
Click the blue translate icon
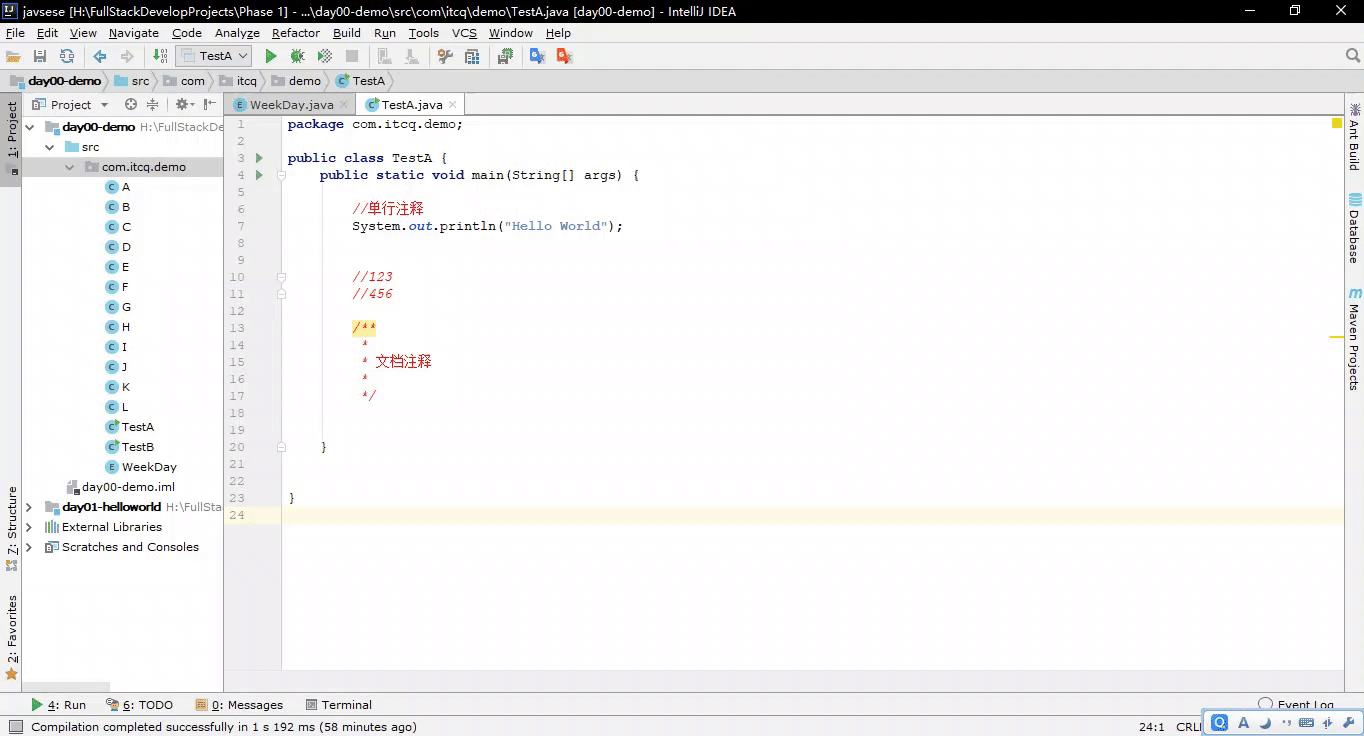(x=537, y=57)
